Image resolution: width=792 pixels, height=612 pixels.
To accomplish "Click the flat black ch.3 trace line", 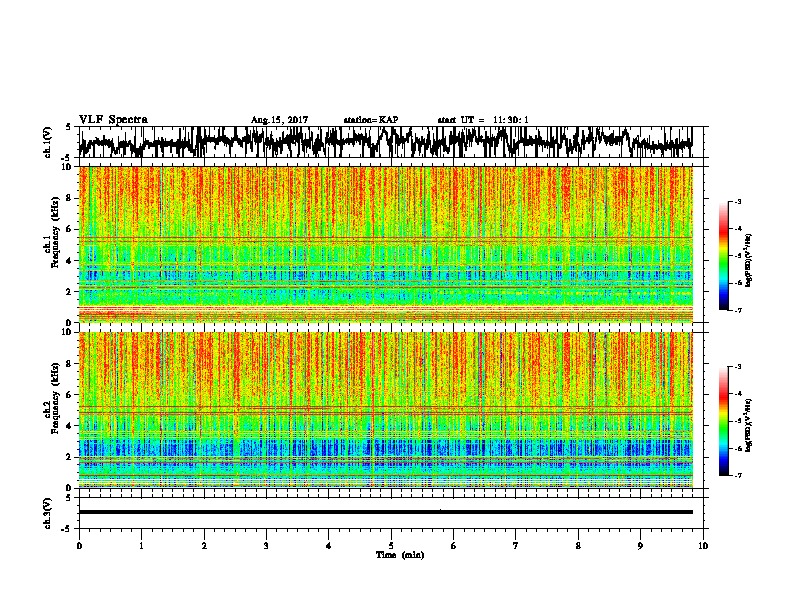I will click(x=385, y=512).
